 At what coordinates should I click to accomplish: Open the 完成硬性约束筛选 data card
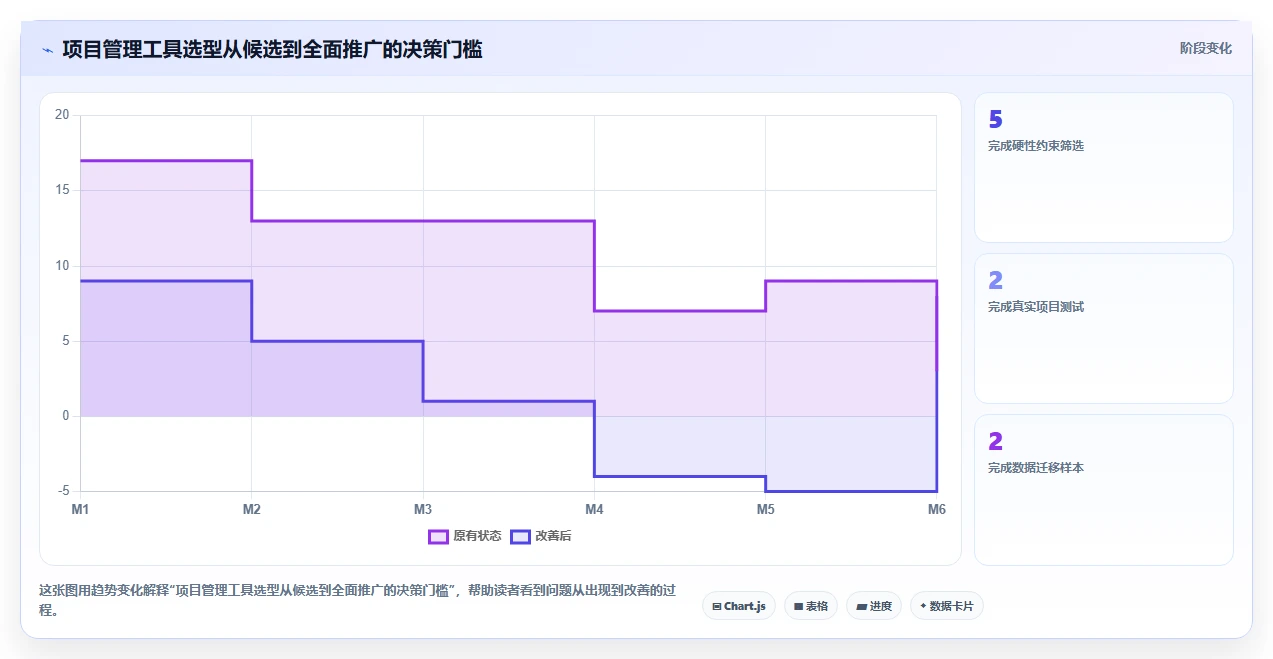(x=1104, y=168)
